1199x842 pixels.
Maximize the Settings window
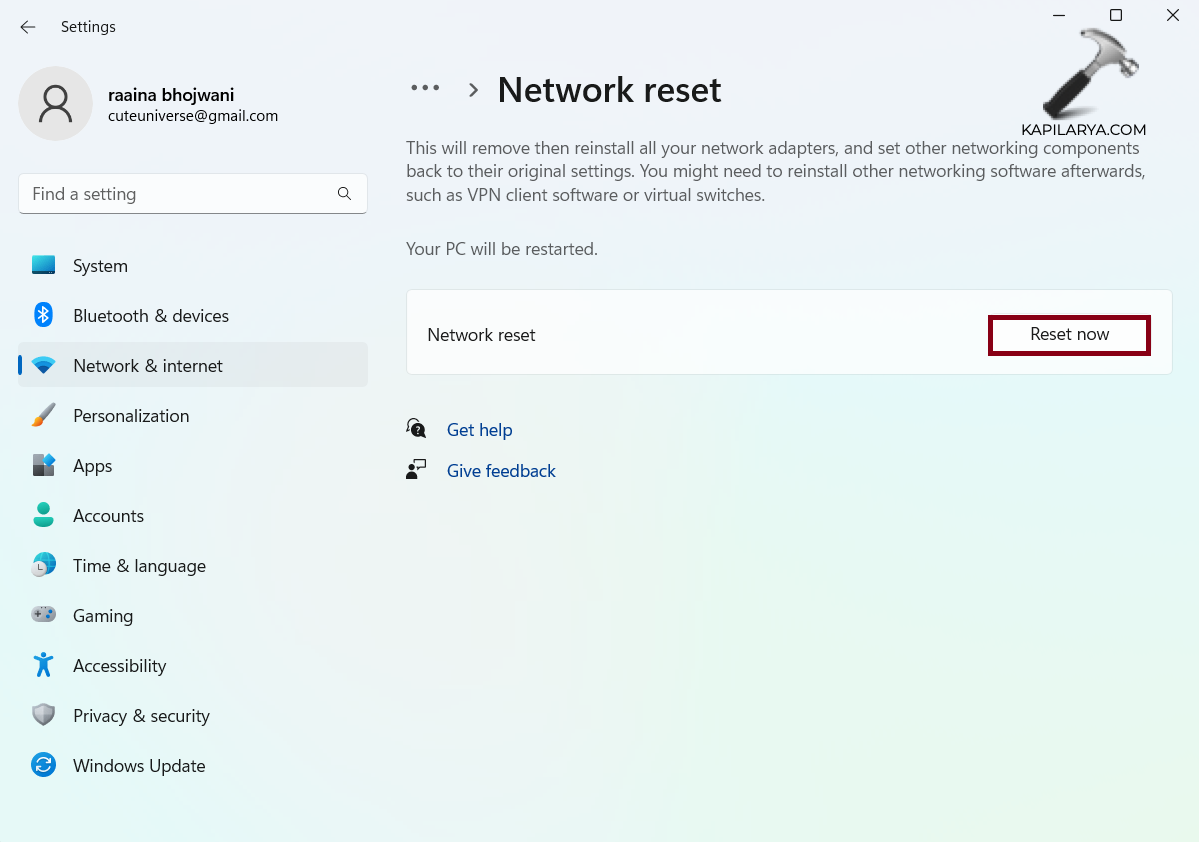click(1116, 15)
